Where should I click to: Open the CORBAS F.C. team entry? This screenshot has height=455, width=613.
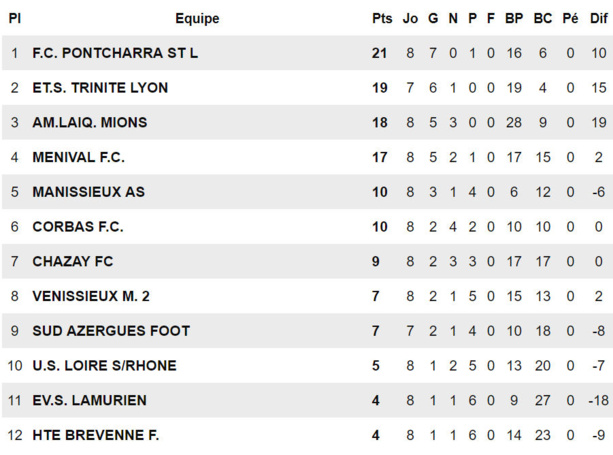[x=78, y=227]
